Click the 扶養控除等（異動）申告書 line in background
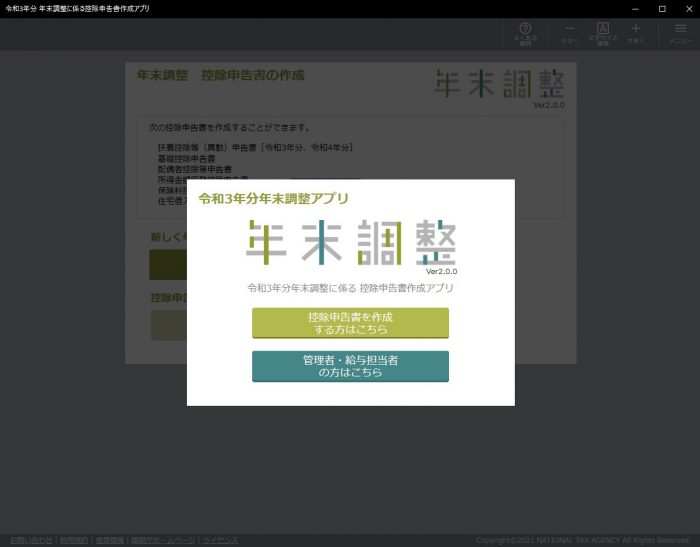The height and width of the screenshot is (547, 700). coord(255,147)
